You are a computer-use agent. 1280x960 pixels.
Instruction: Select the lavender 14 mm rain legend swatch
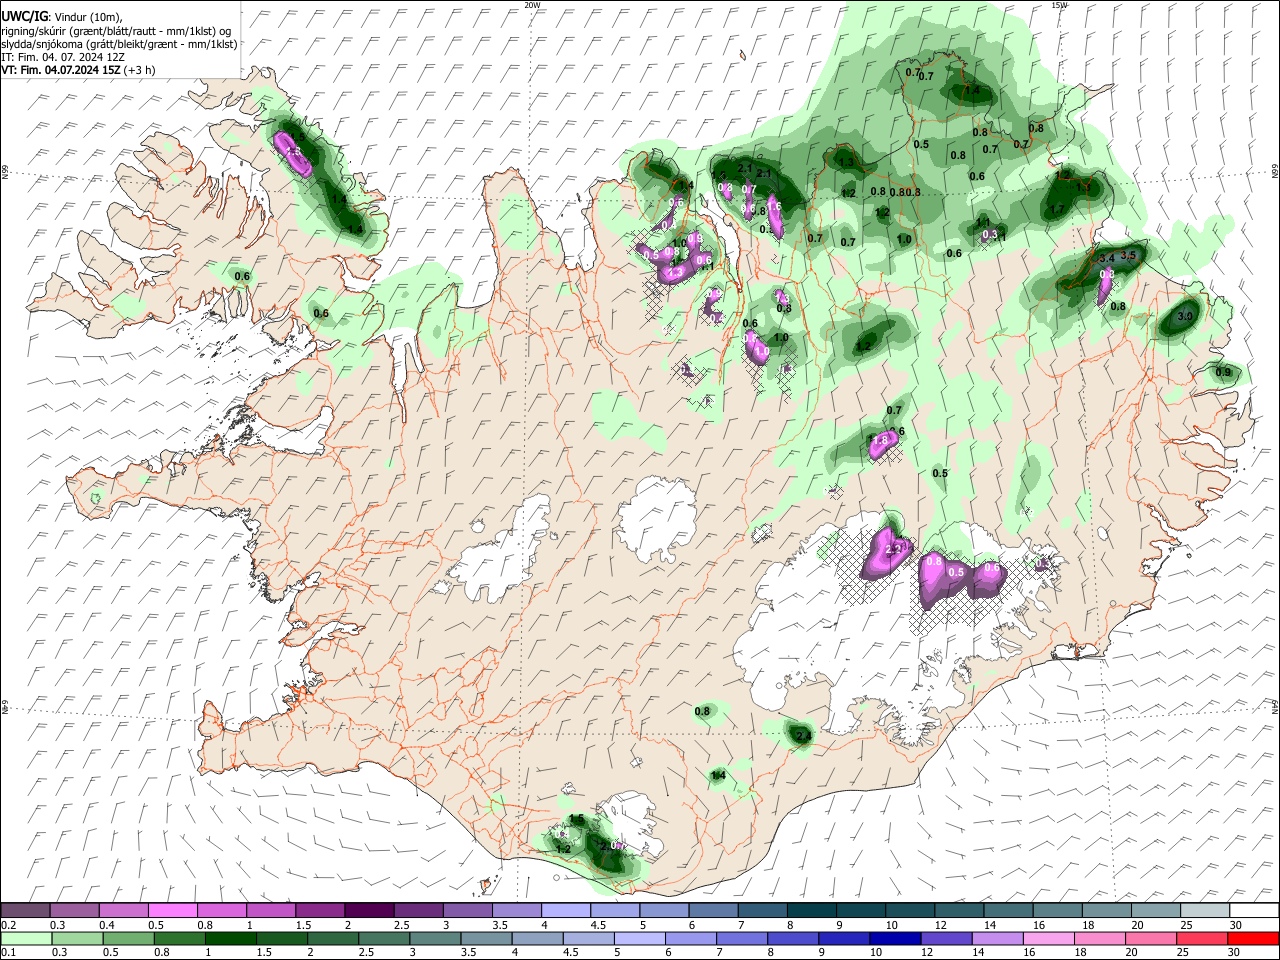996,939
